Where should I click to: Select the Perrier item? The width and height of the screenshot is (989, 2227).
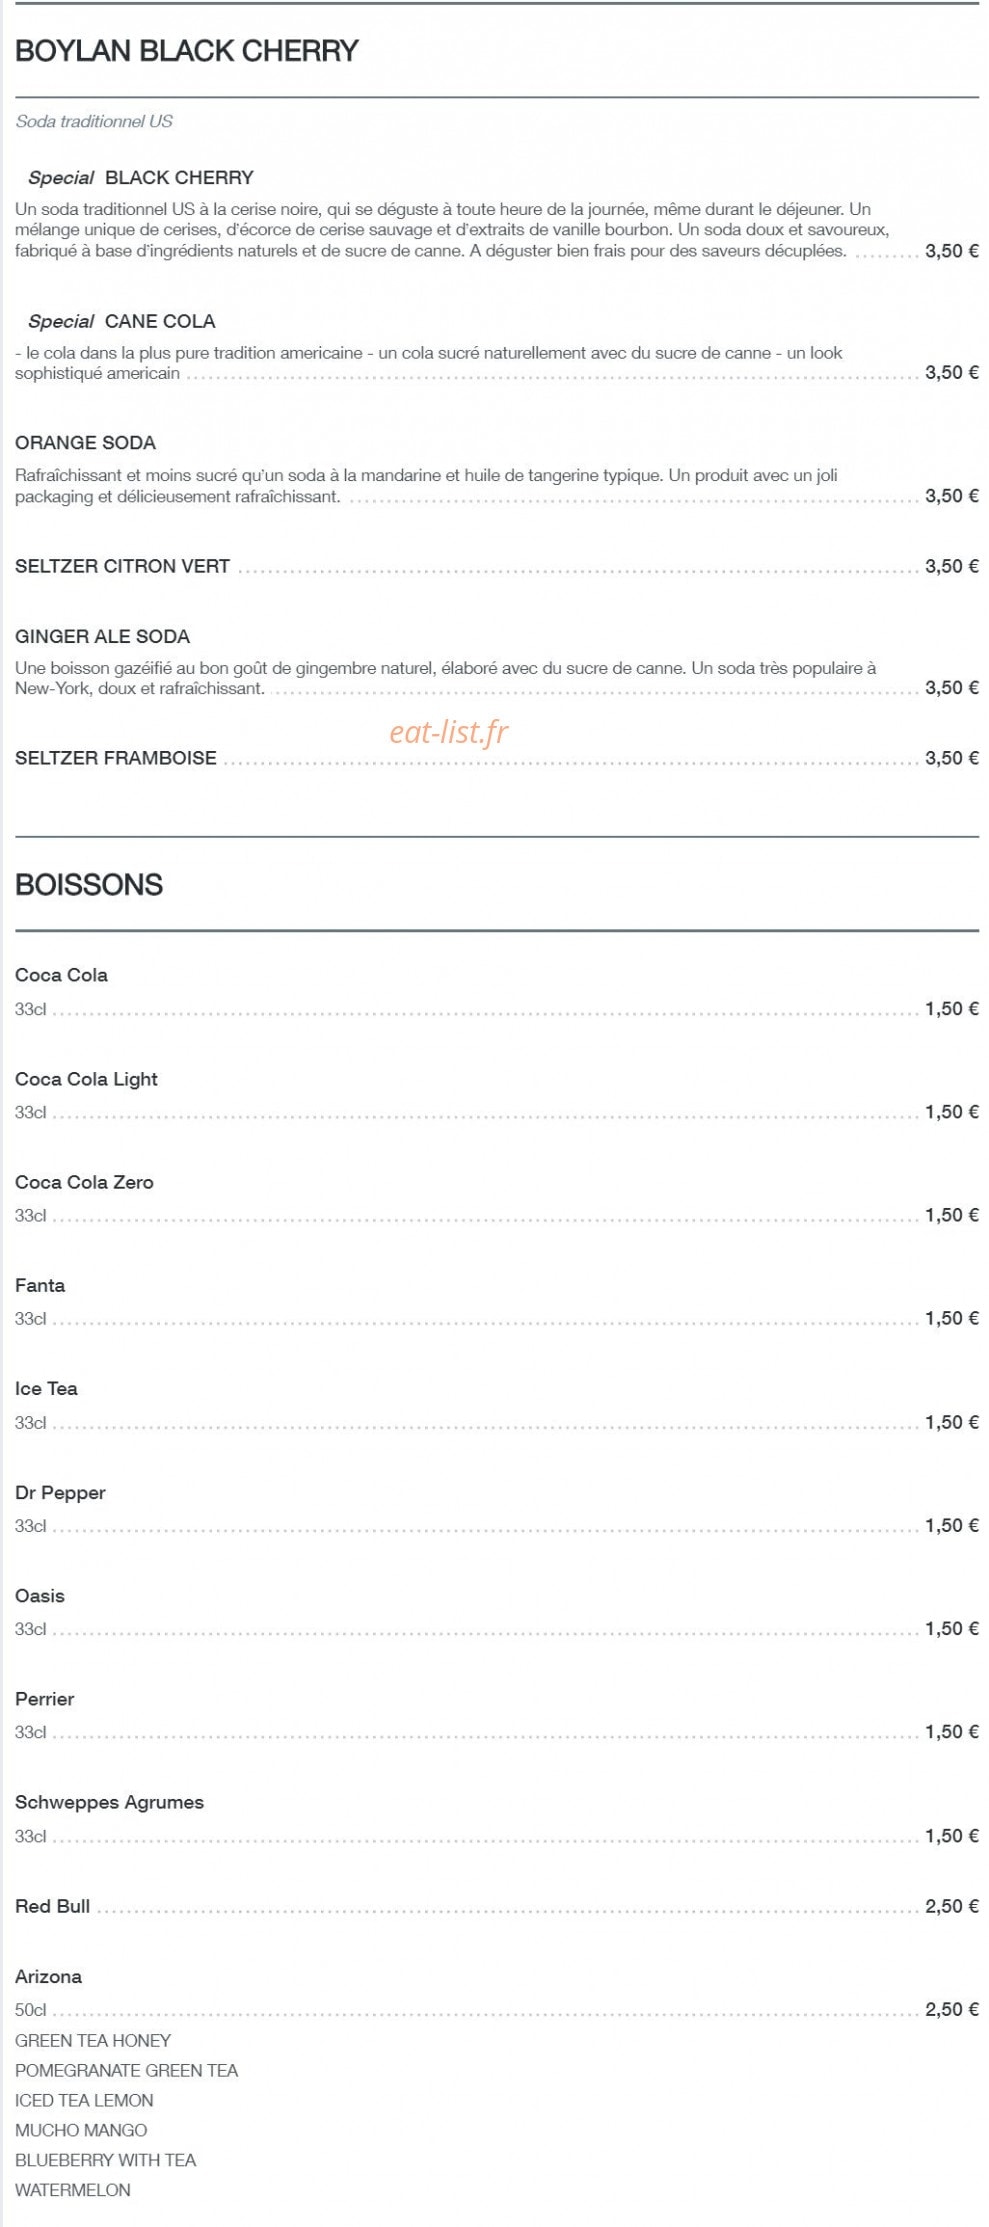point(45,1699)
